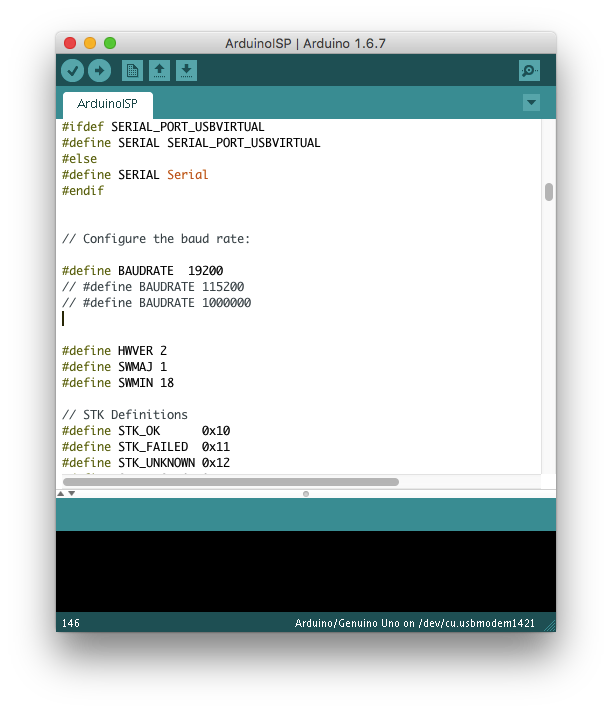Click the down triangle on divider
Screen dimensions: 612x712
click(72, 494)
